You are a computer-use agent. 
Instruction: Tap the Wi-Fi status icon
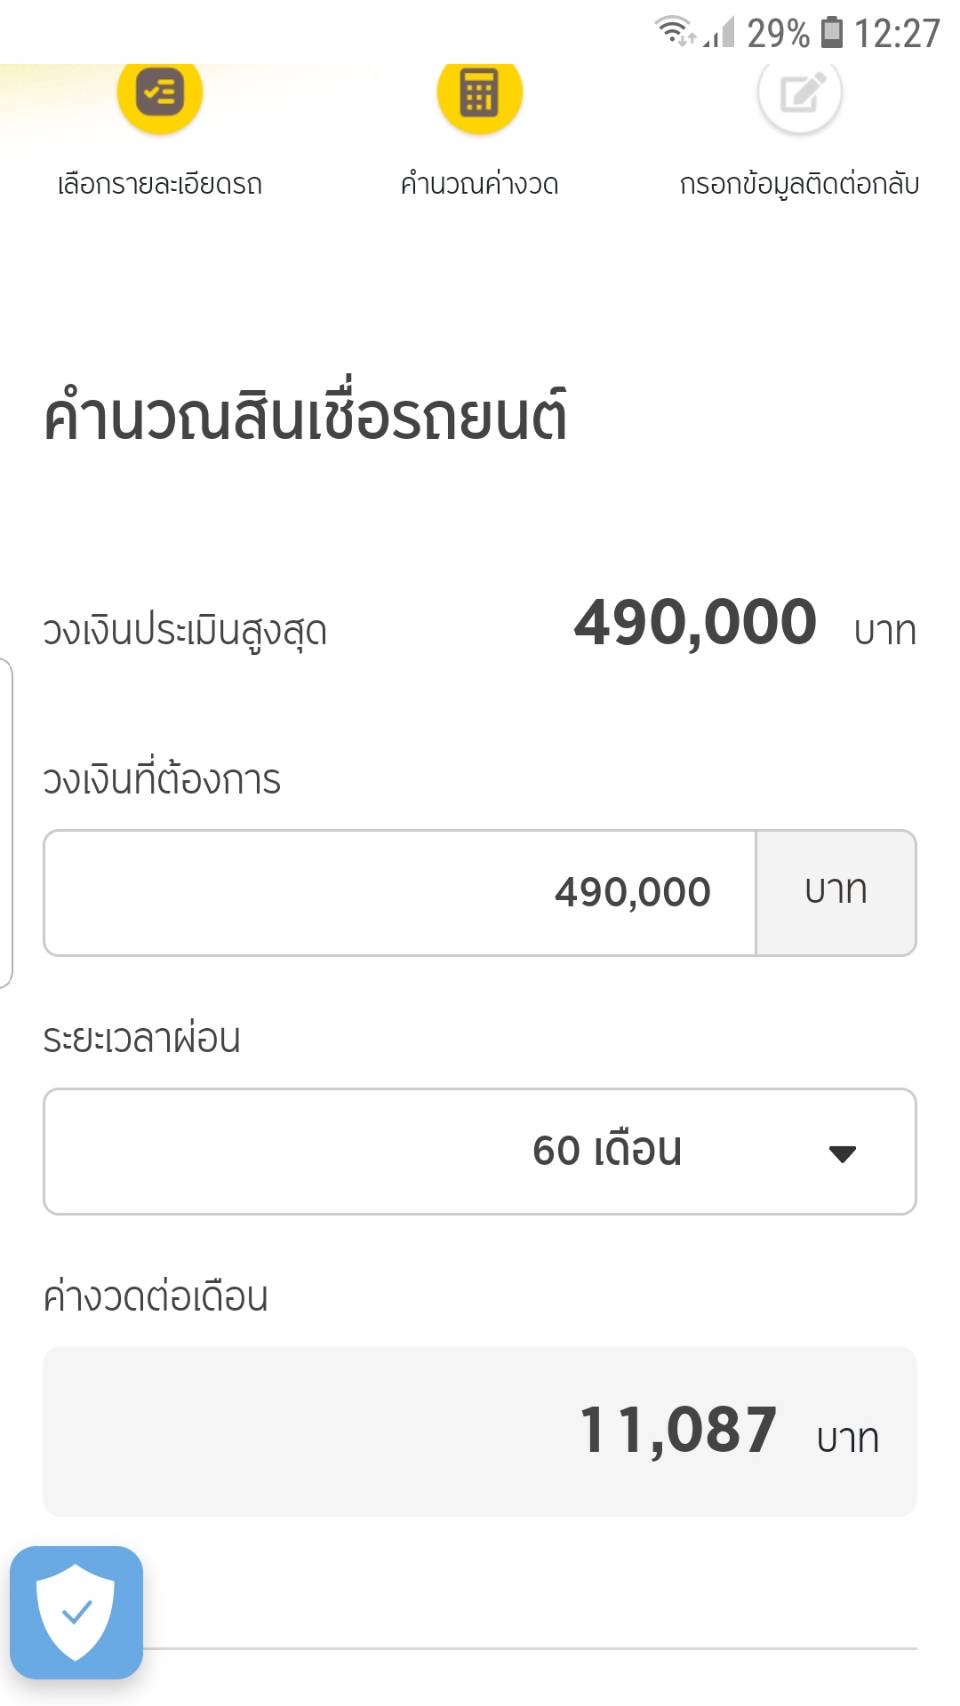click(x=674, y=32)
